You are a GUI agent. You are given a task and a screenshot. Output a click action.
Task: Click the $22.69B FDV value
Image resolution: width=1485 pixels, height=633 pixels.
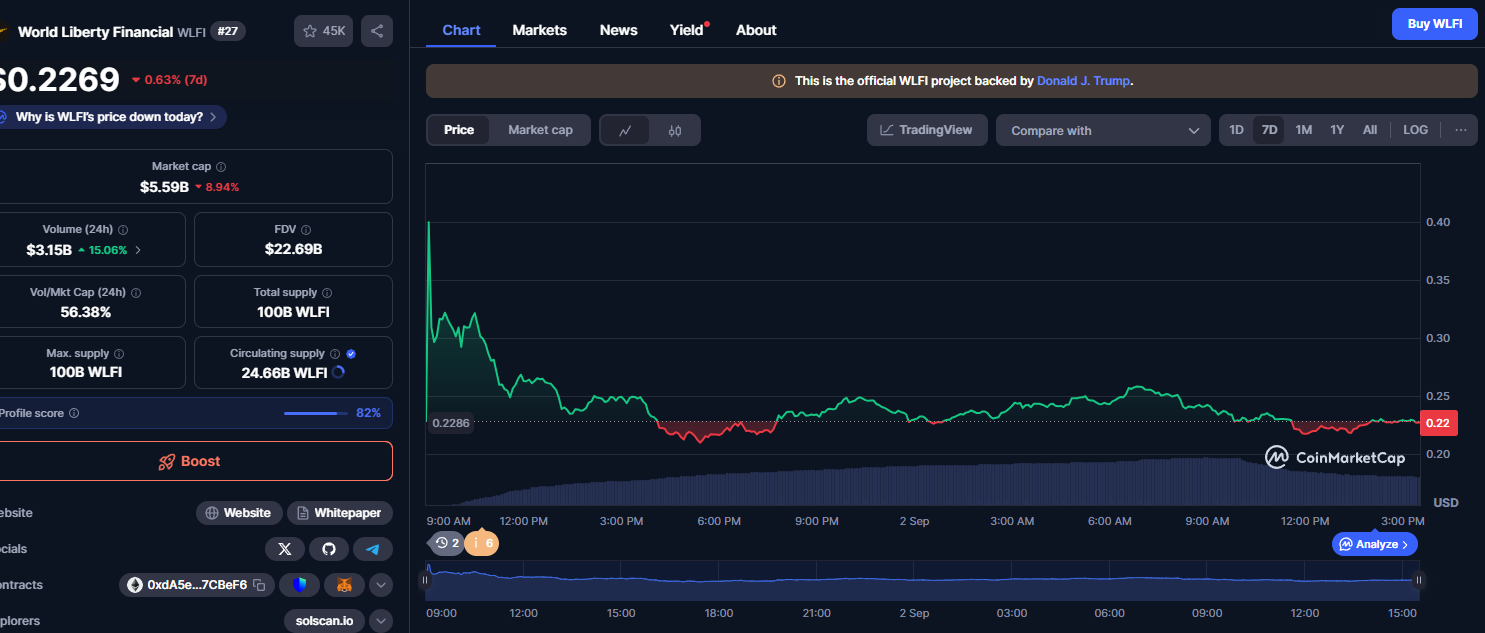coord(293,249)
